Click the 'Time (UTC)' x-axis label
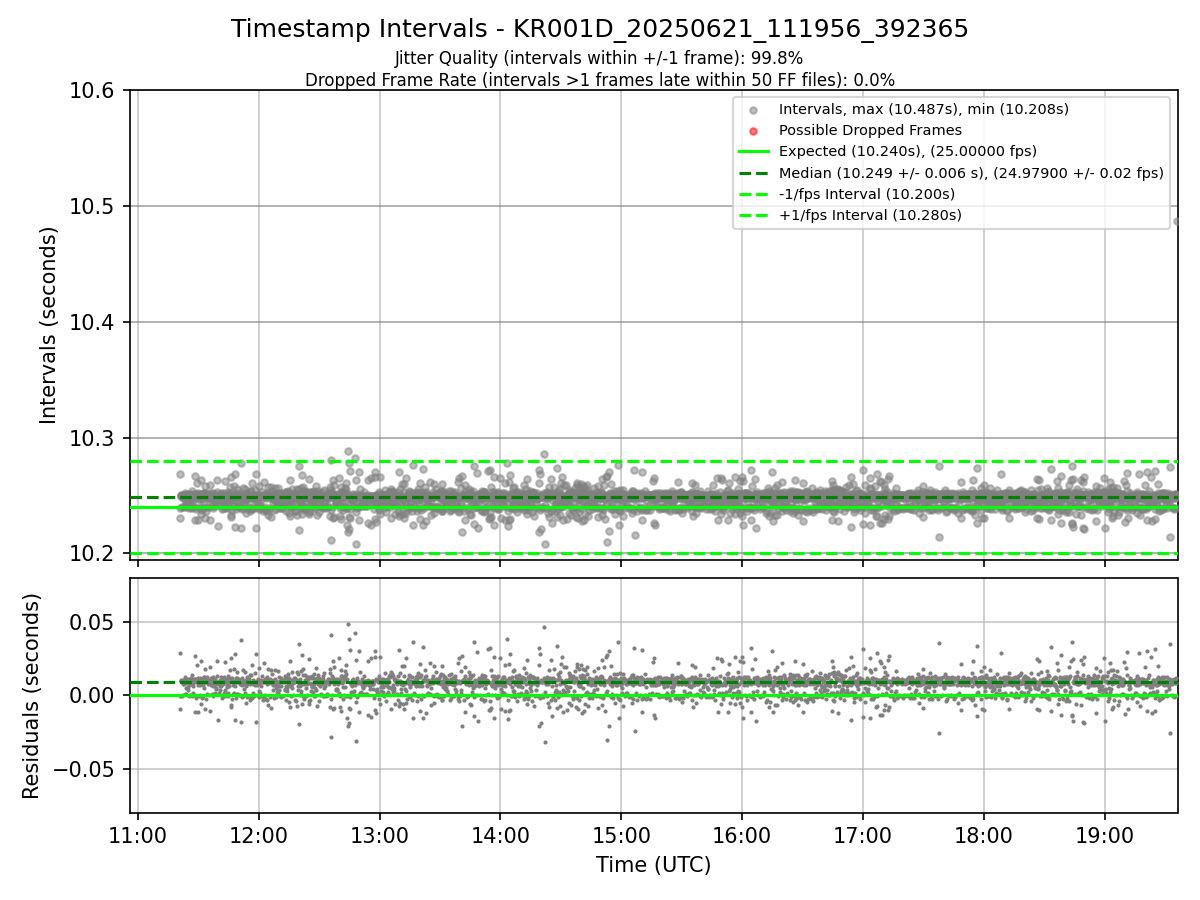Viewport: 1200px width, 900px height. 654,865
